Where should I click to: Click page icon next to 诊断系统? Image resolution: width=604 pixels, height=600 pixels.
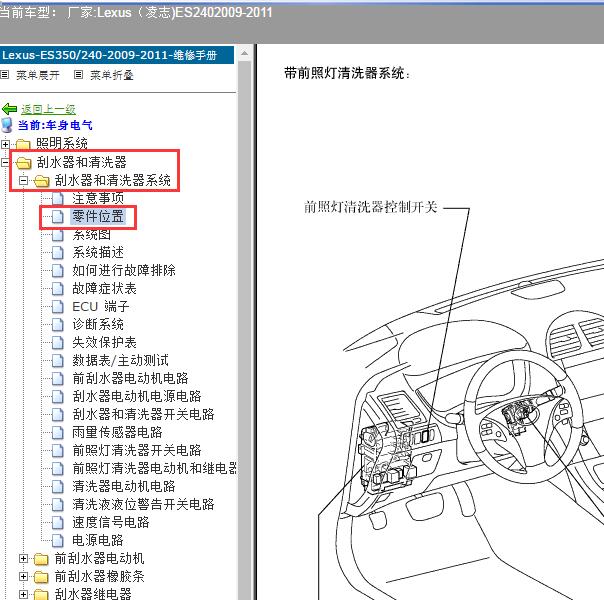[57, 324]
